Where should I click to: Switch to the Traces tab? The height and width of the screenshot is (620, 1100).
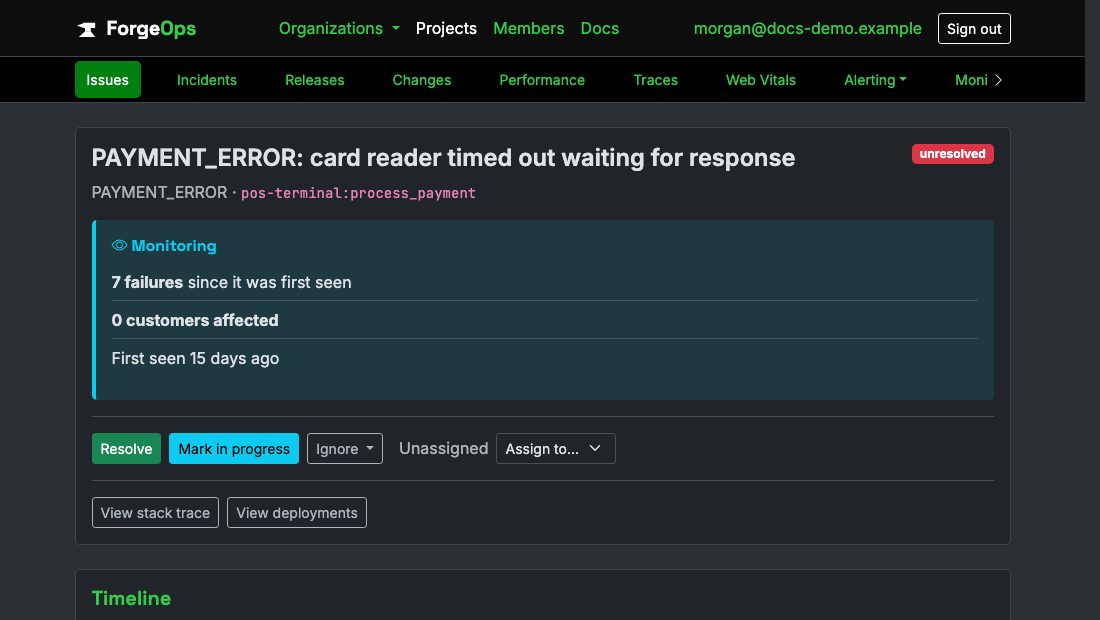655,80
